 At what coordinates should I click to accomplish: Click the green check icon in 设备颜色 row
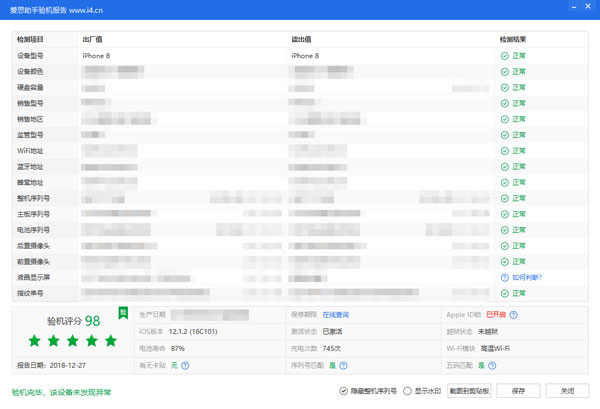click(505, 72)
